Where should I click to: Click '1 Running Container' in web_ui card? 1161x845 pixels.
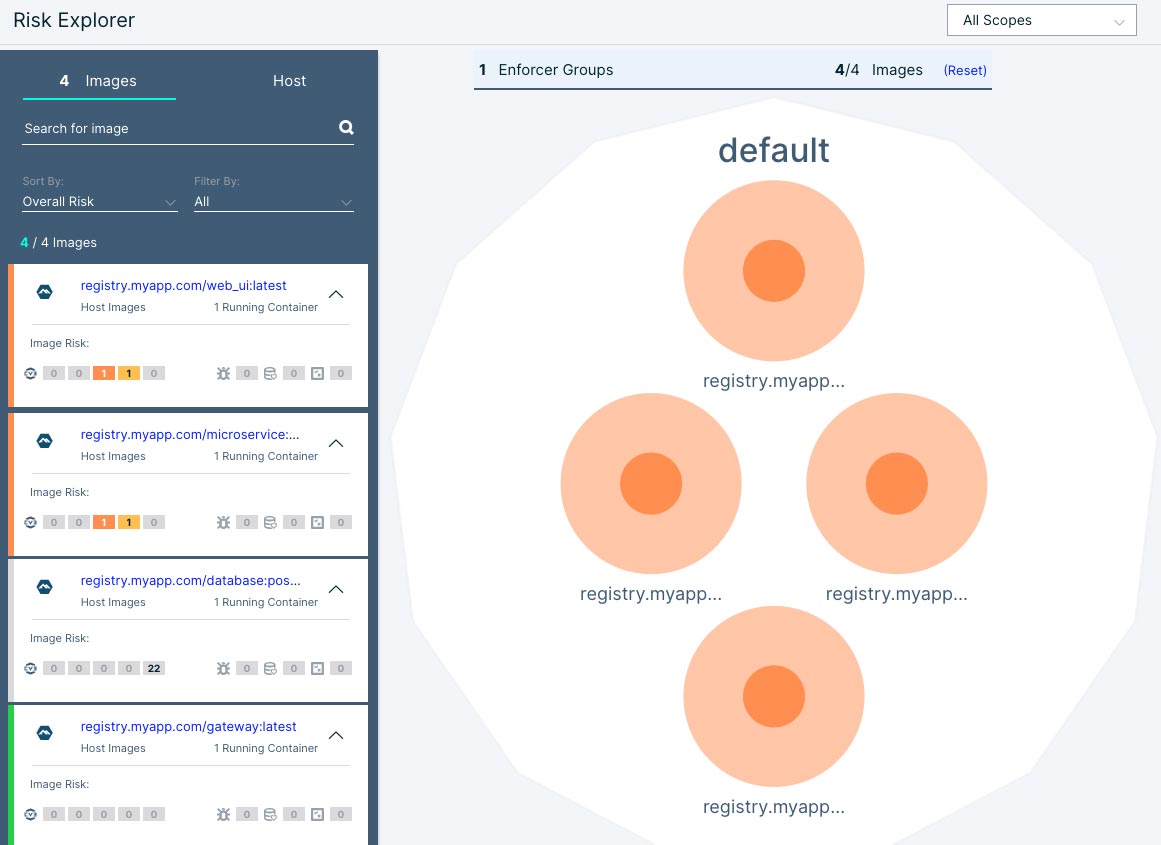click(266, 307)
